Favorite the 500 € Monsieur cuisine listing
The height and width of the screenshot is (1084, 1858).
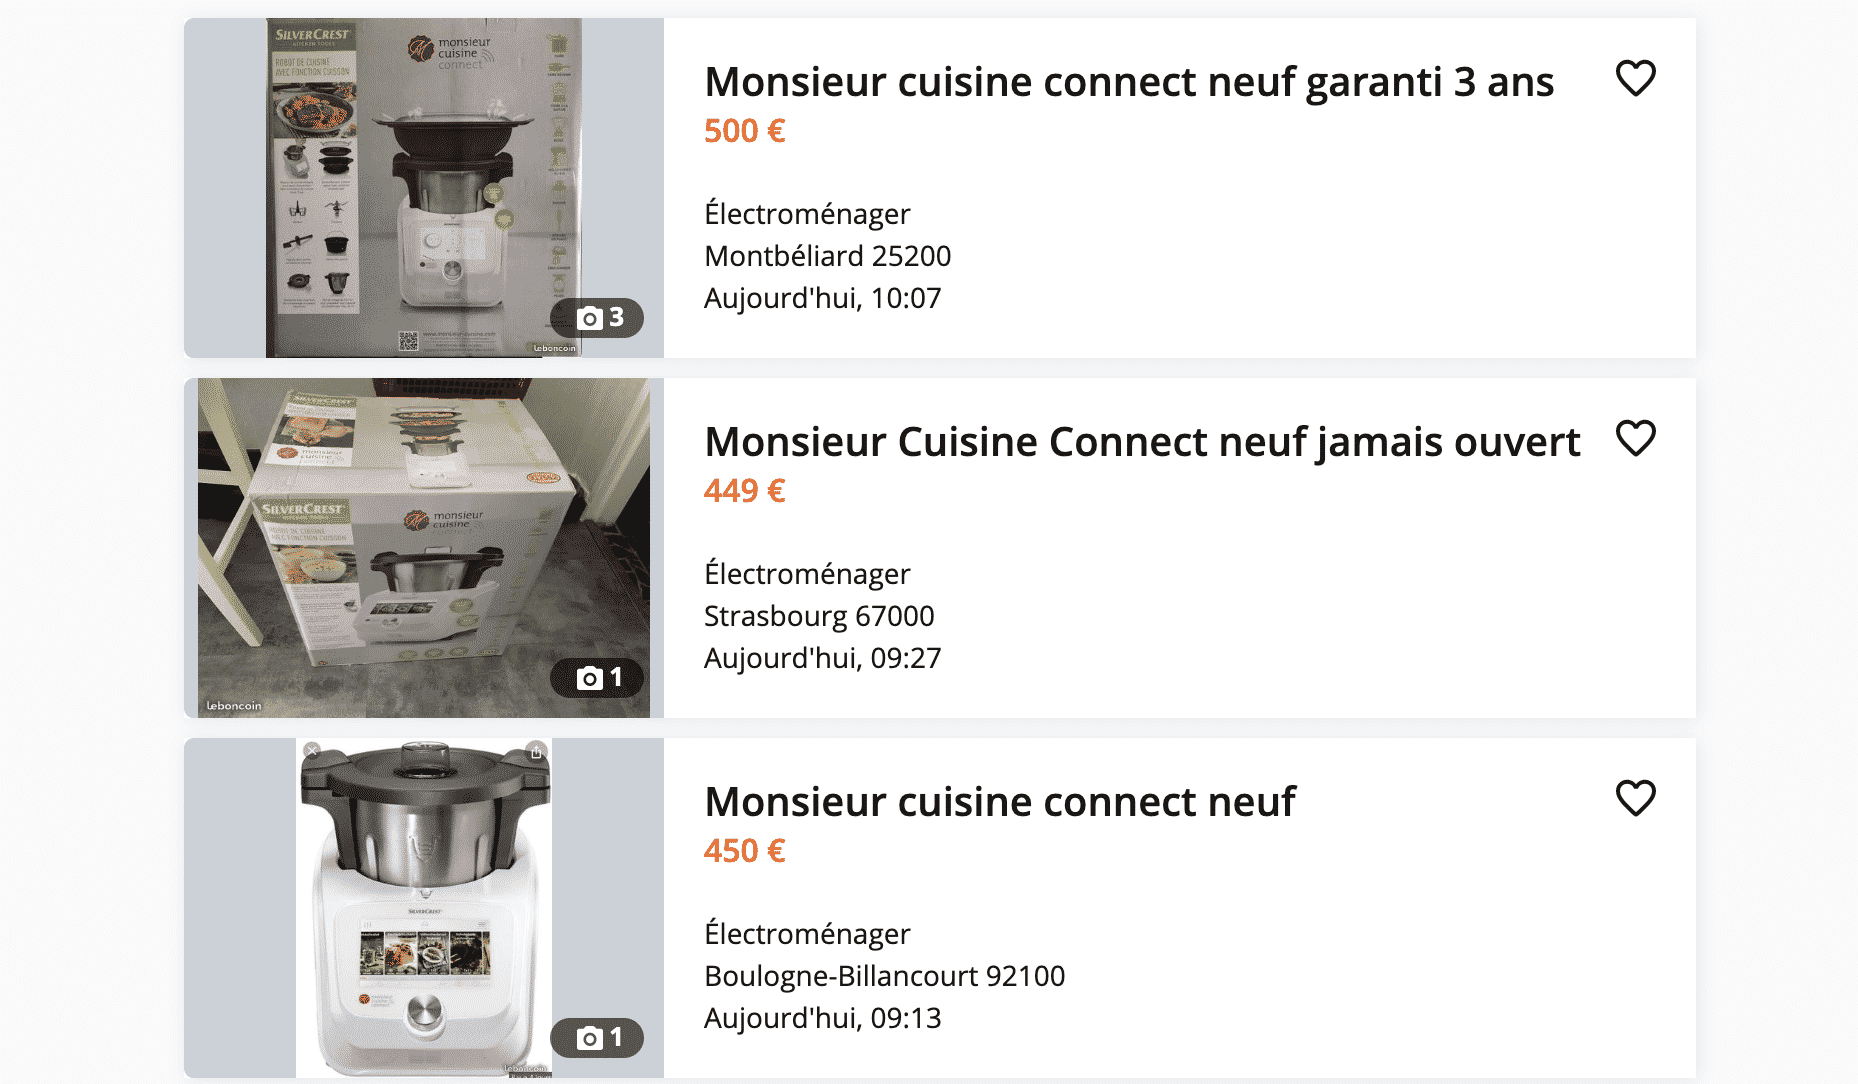(x=1636, y=78)
